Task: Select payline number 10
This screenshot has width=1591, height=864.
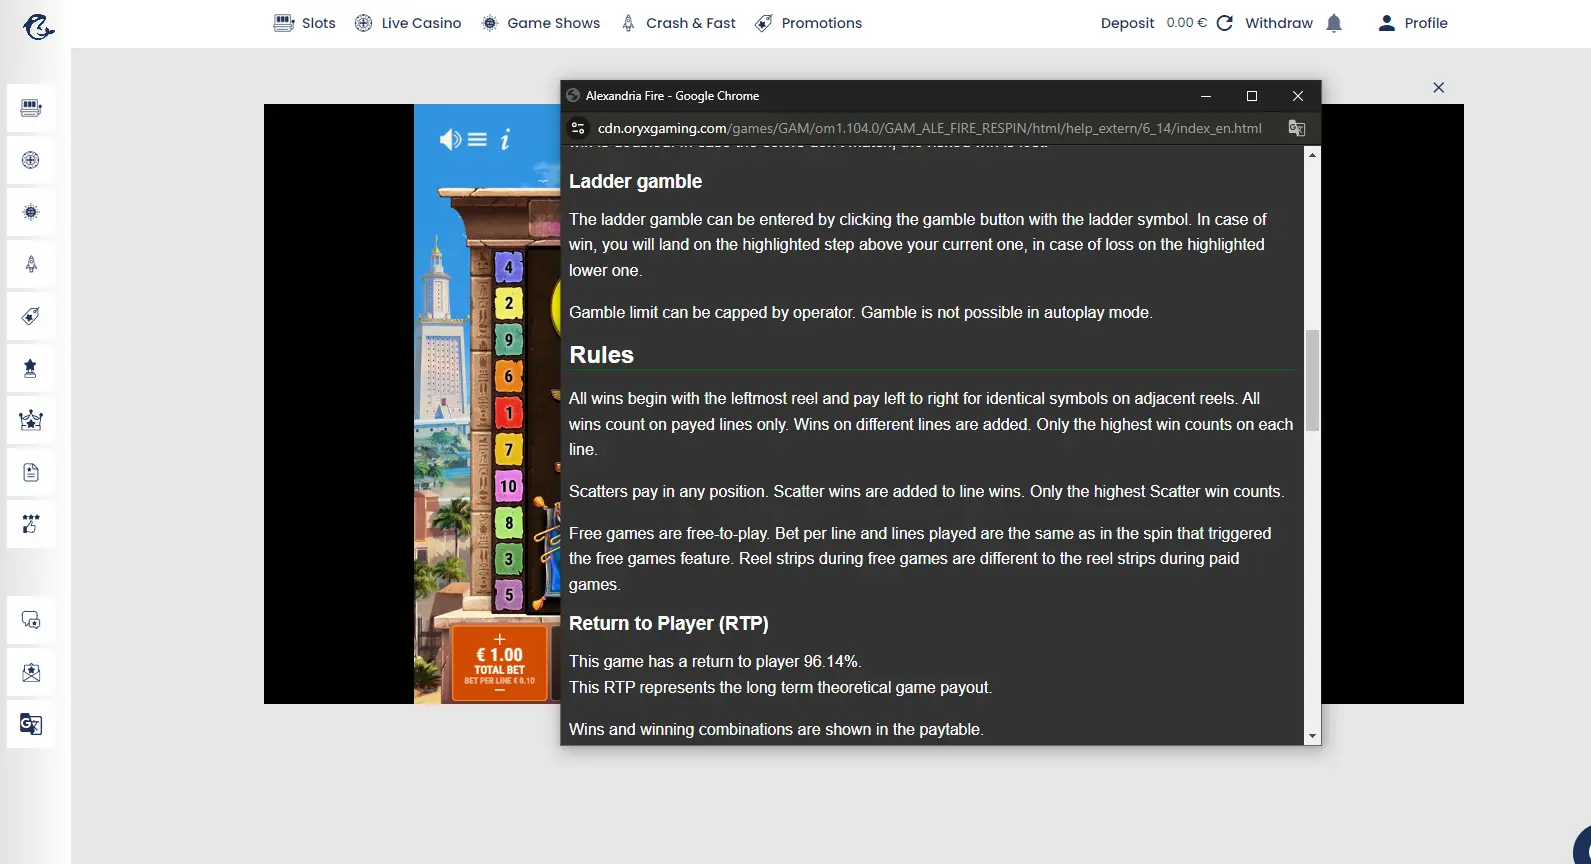Action: coord(509,486)
